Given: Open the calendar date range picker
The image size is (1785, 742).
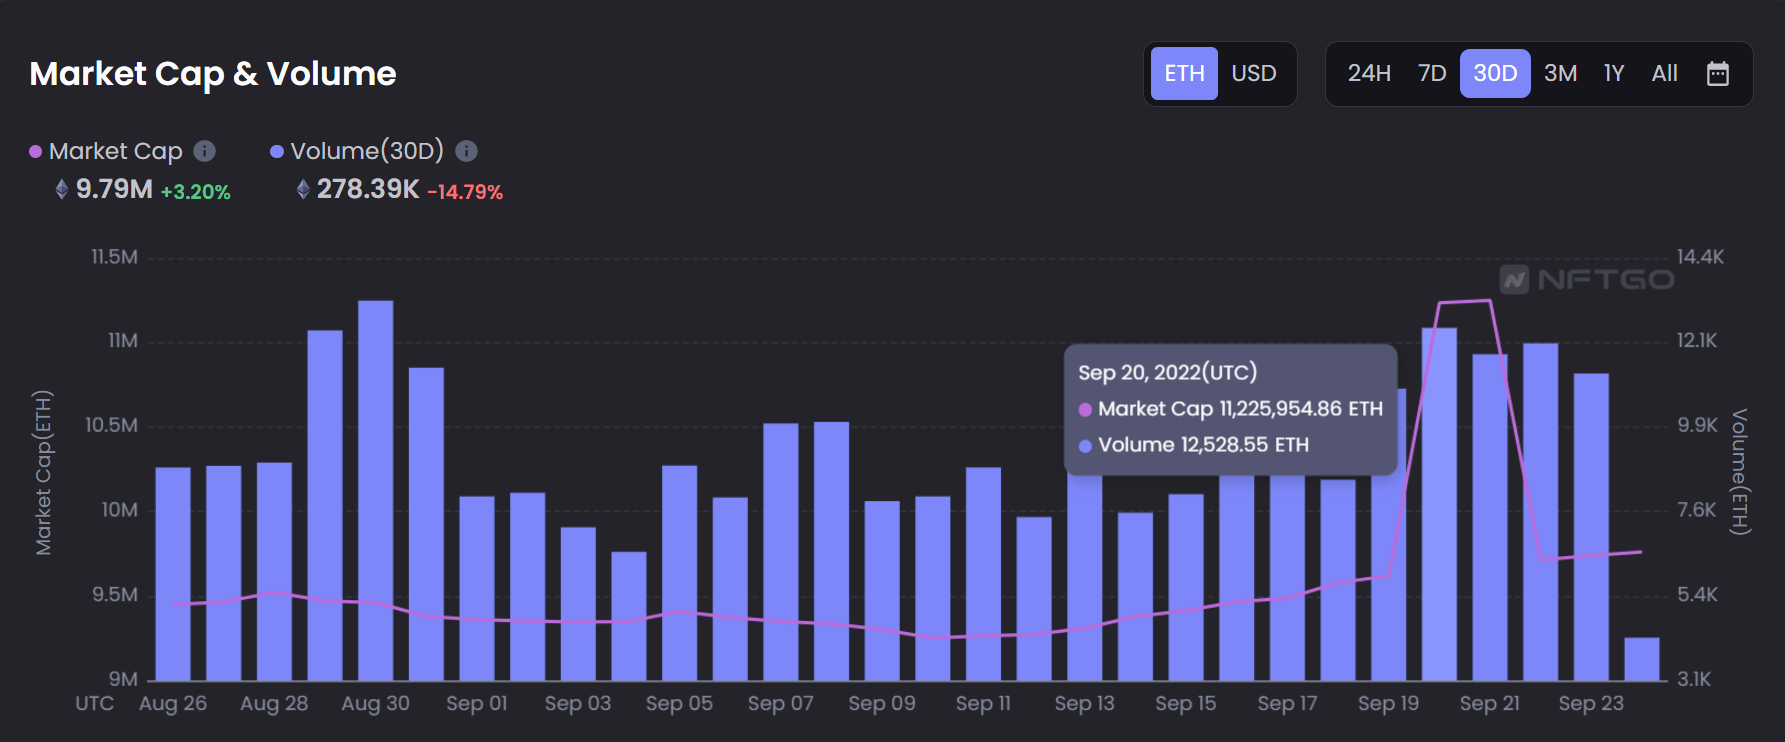Looking at the screenshot, I should point(1717,73).
